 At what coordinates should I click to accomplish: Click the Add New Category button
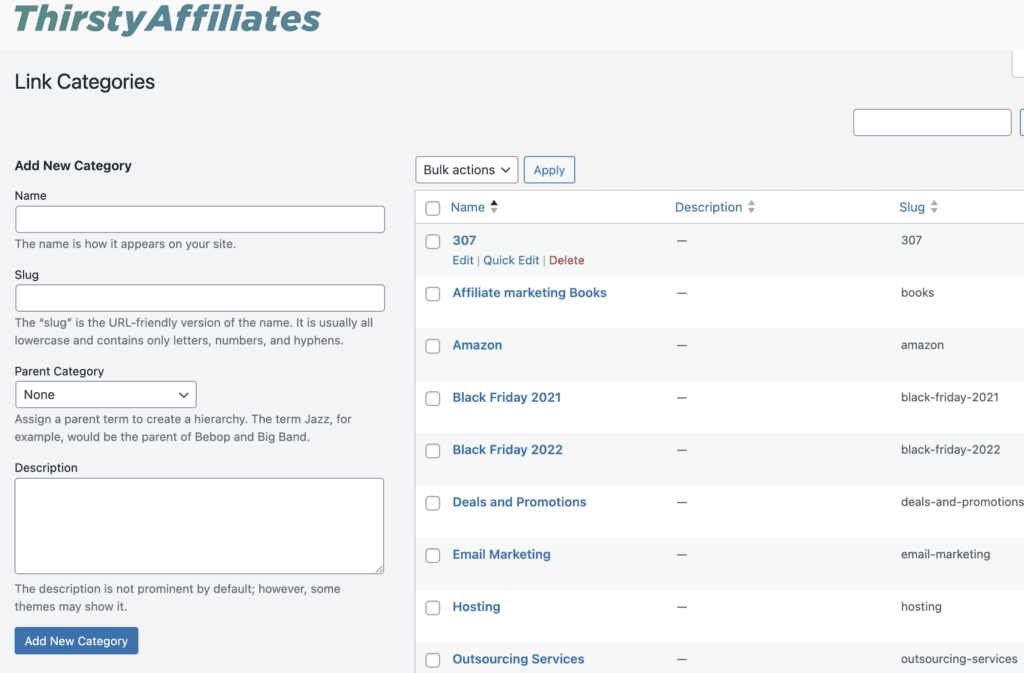[76, 640]
